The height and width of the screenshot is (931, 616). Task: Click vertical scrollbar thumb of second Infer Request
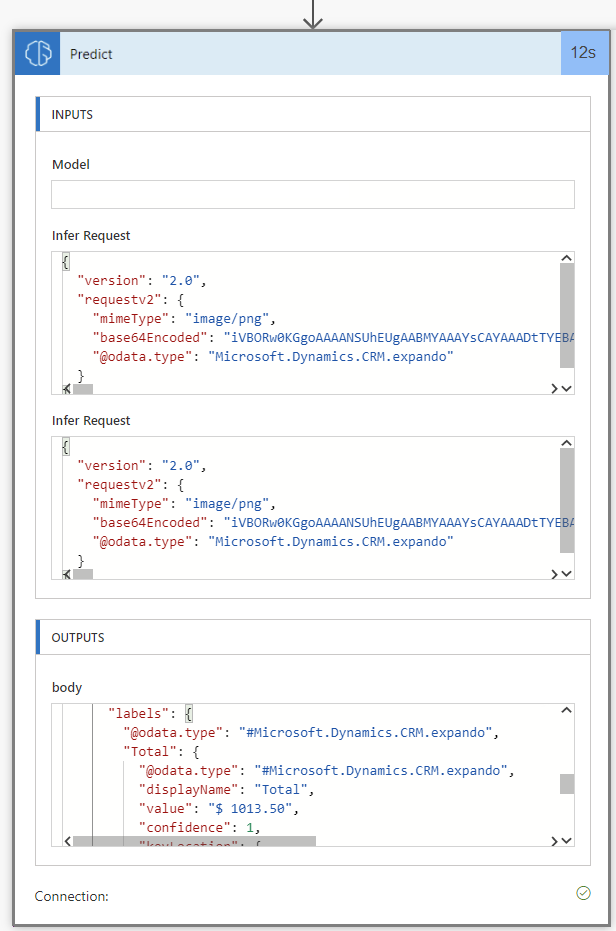click(567, 501)
